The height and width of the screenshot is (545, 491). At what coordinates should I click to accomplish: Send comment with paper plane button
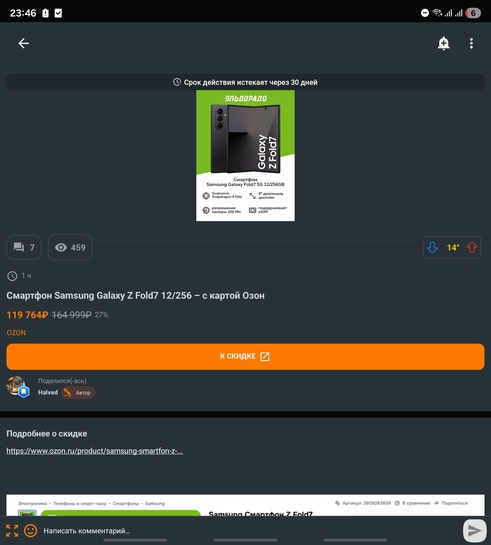click(474, 530)
